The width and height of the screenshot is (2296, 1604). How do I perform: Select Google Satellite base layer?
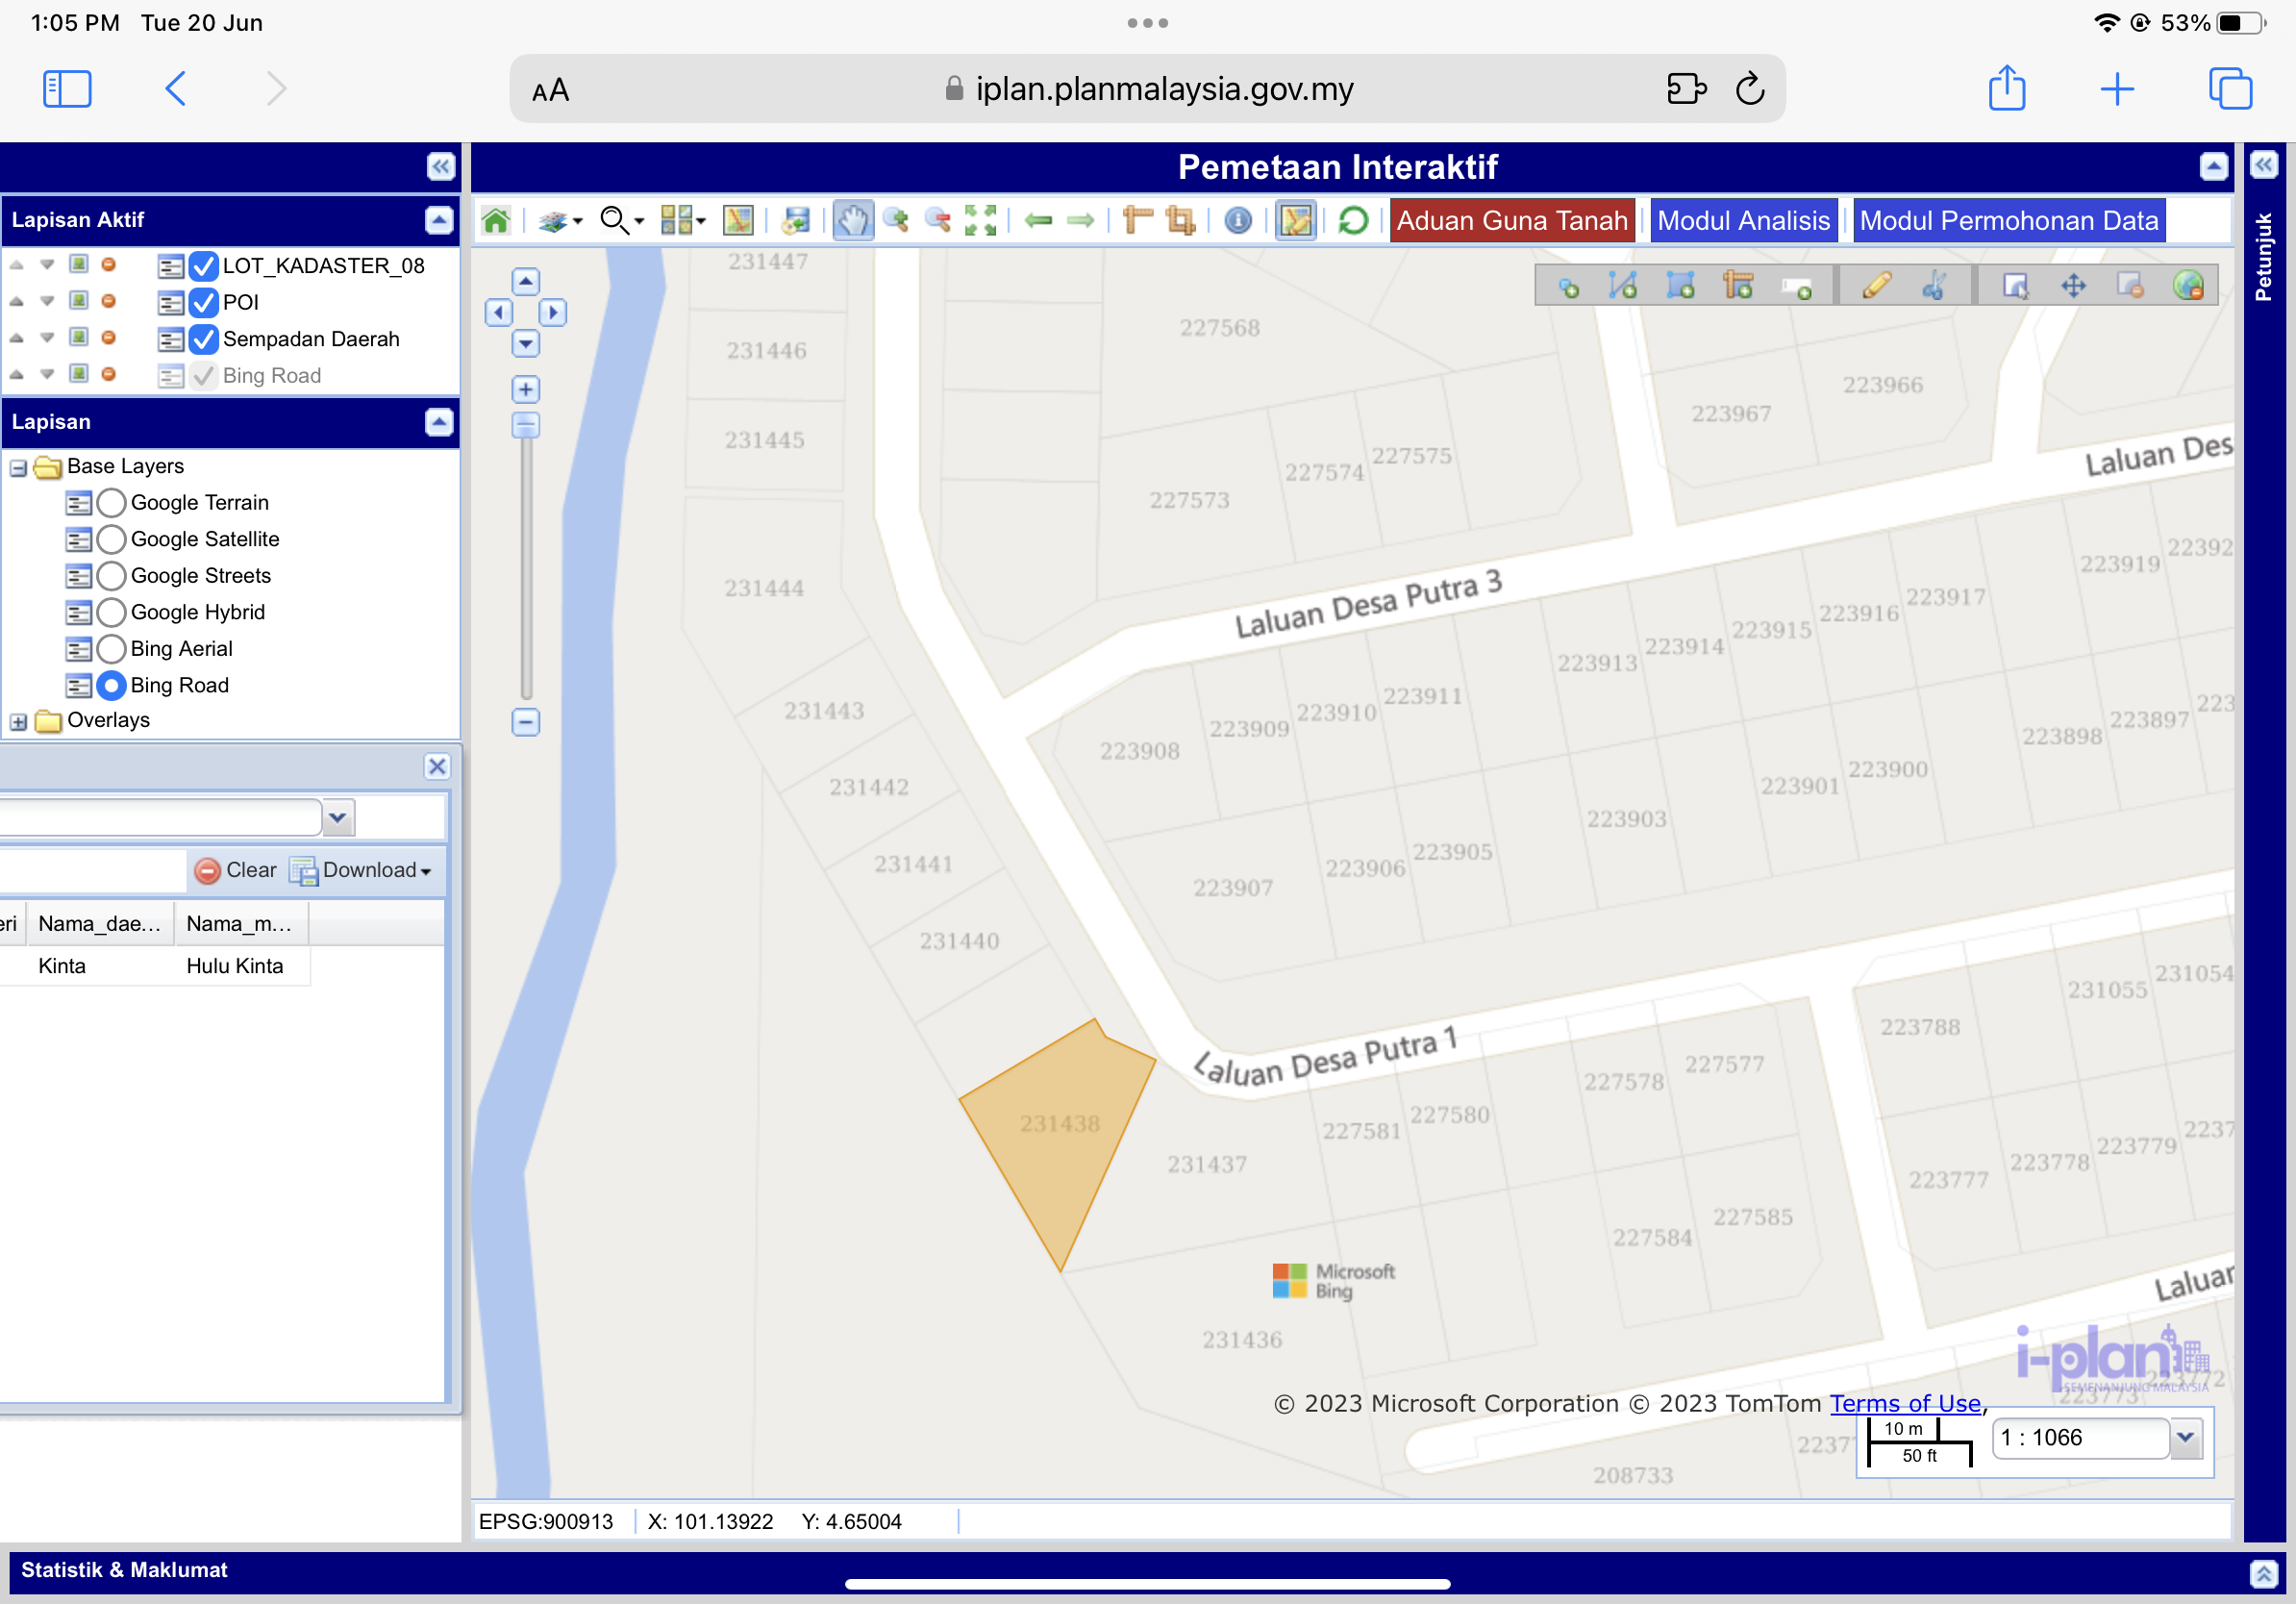click(x=112, y=539)
